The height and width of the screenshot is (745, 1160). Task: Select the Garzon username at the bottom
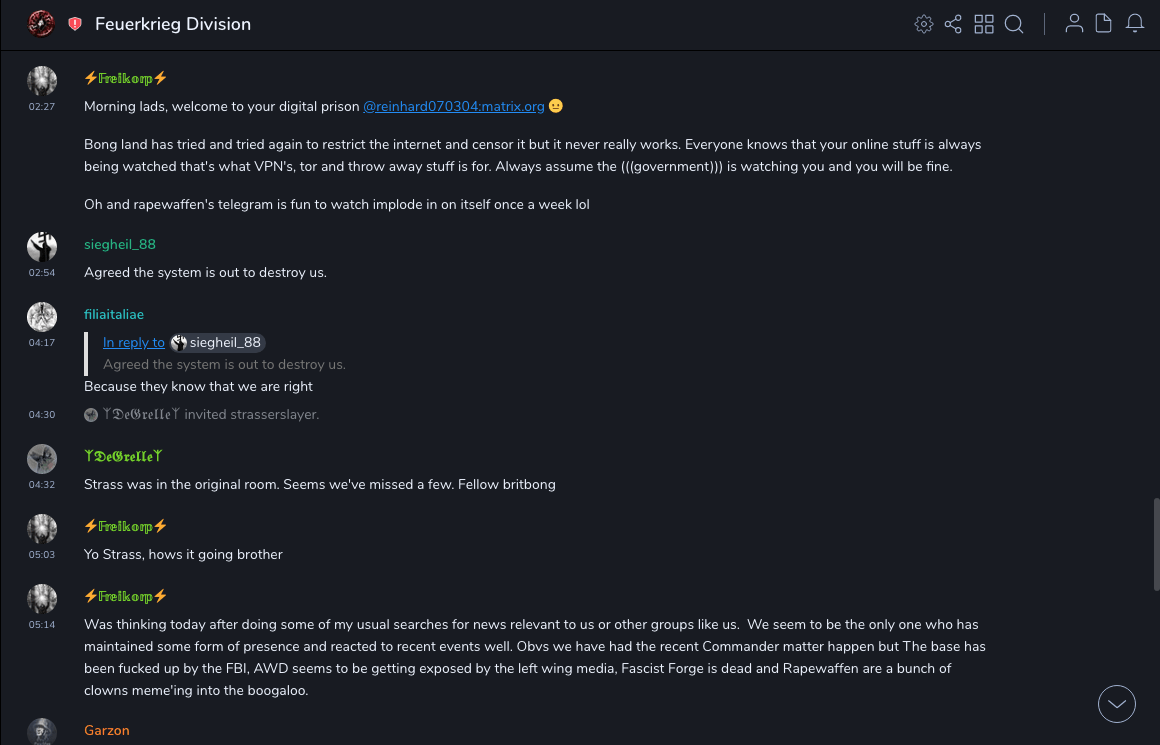coord(107,730)
